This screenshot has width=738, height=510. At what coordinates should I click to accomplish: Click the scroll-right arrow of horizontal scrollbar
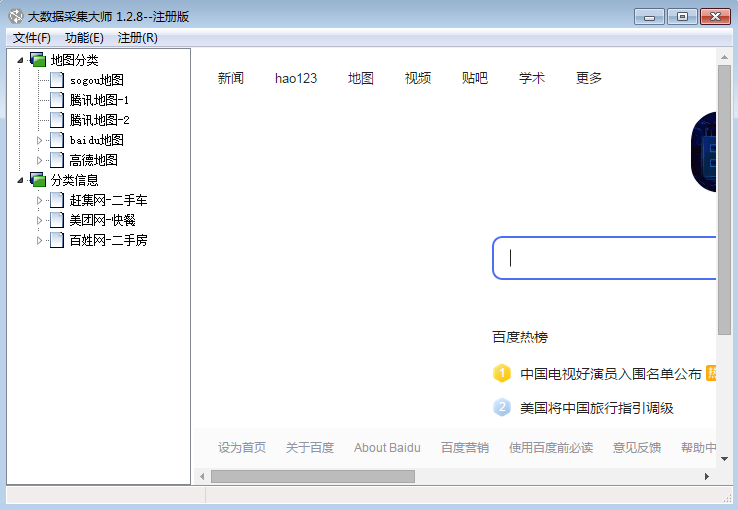707,477
